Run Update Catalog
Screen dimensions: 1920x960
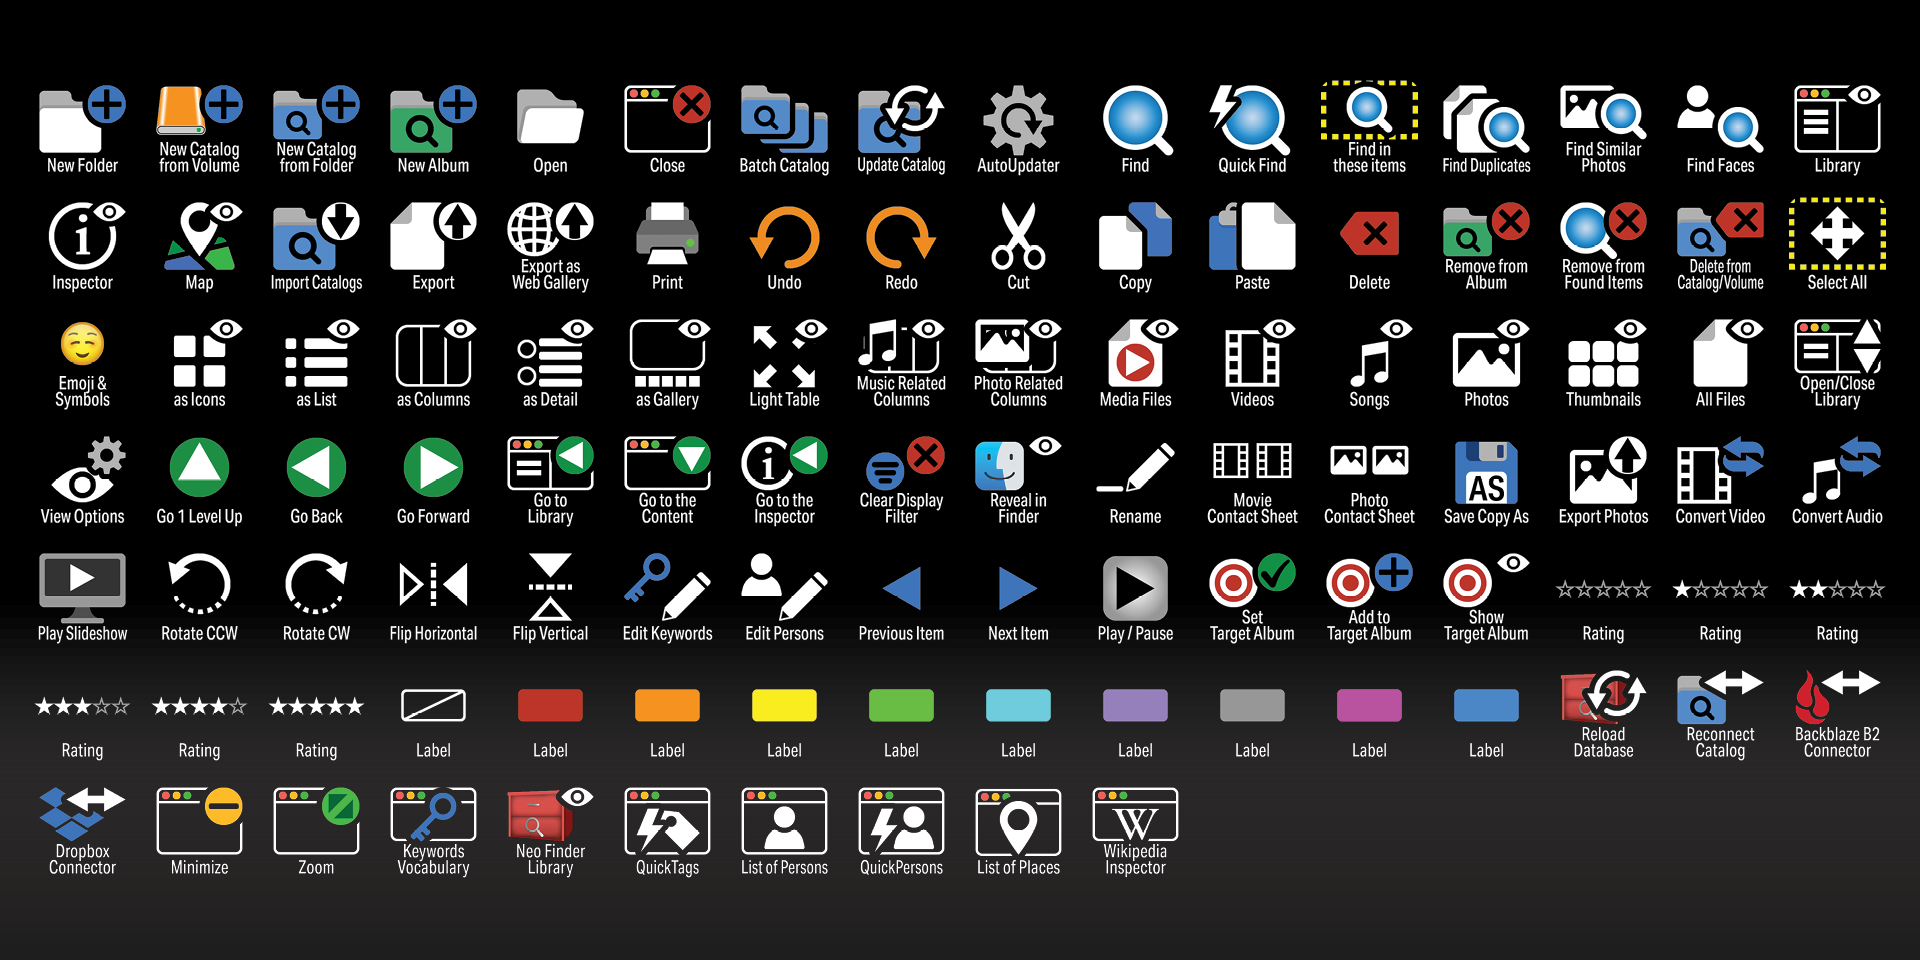click(x=901, y=119)
